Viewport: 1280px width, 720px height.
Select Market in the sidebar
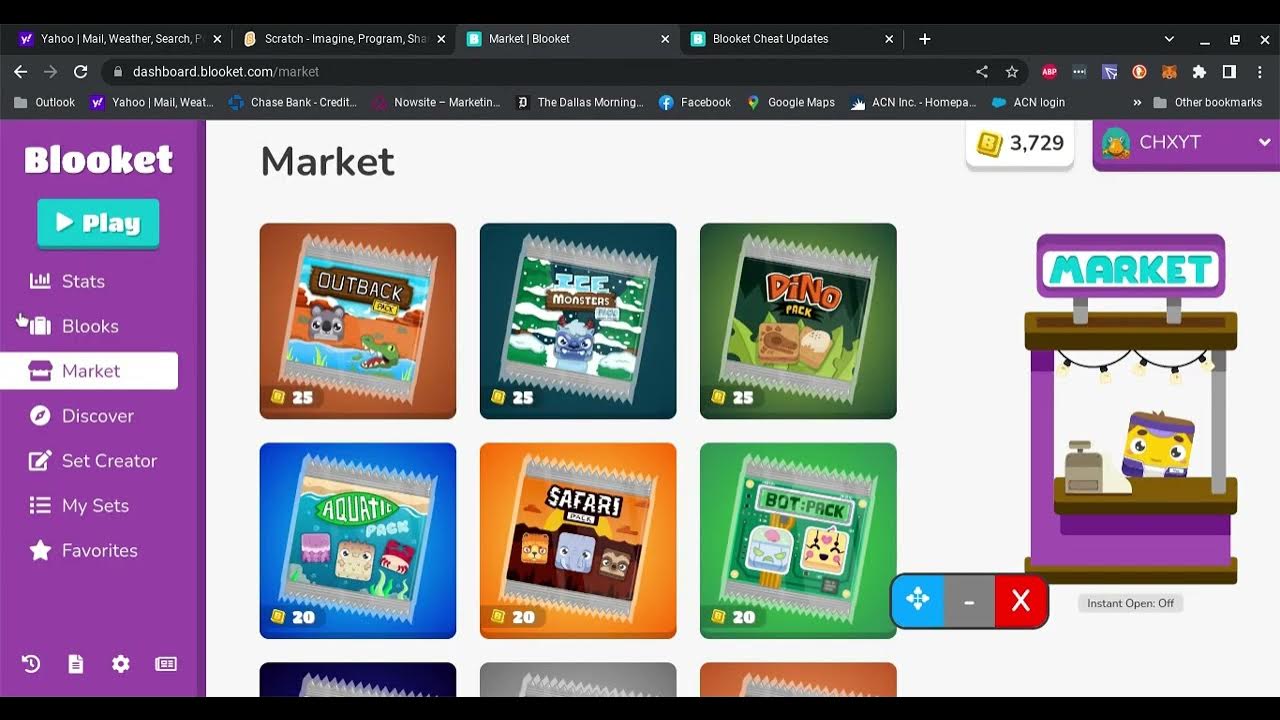(89, 371)
